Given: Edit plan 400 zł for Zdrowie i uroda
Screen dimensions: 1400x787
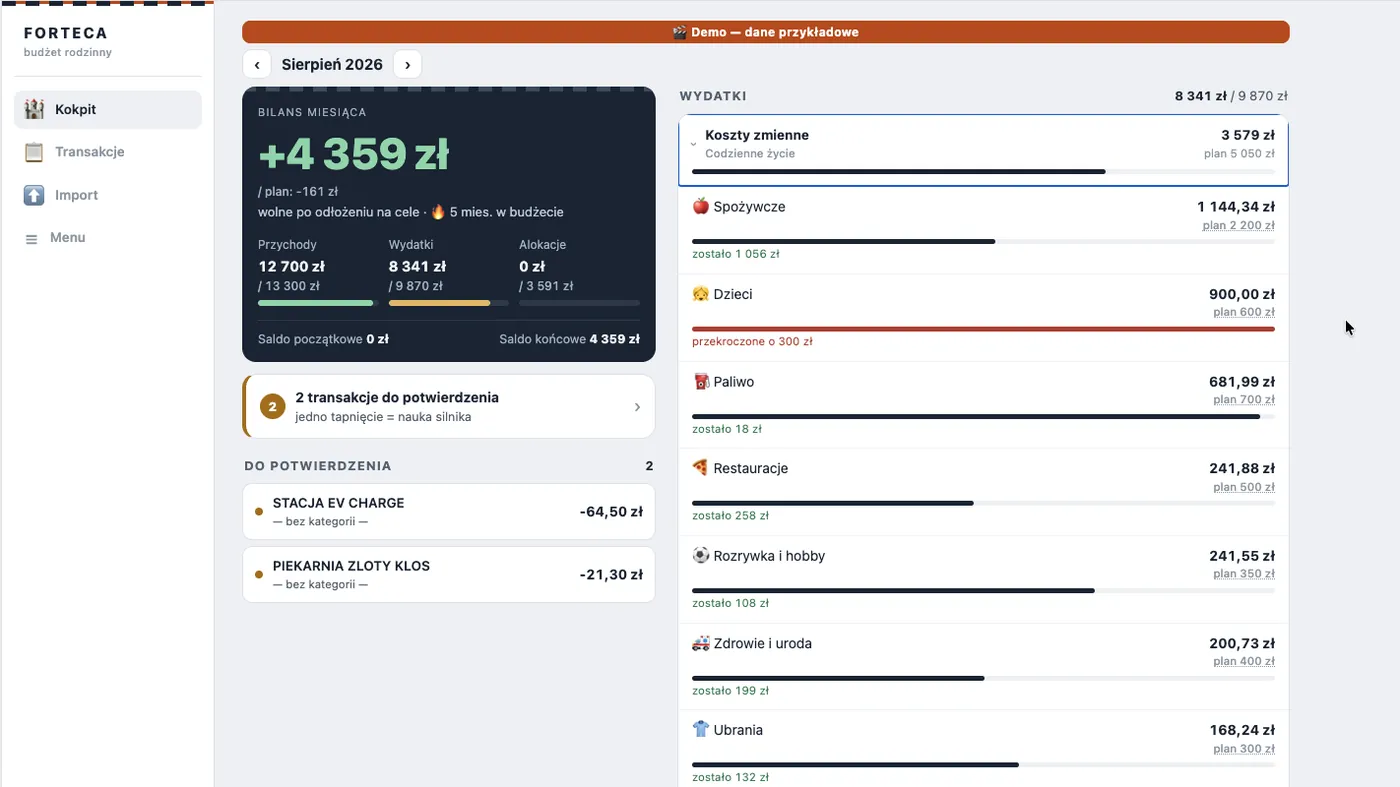Looking at the screenshot, I should (x=1244, y=662).
